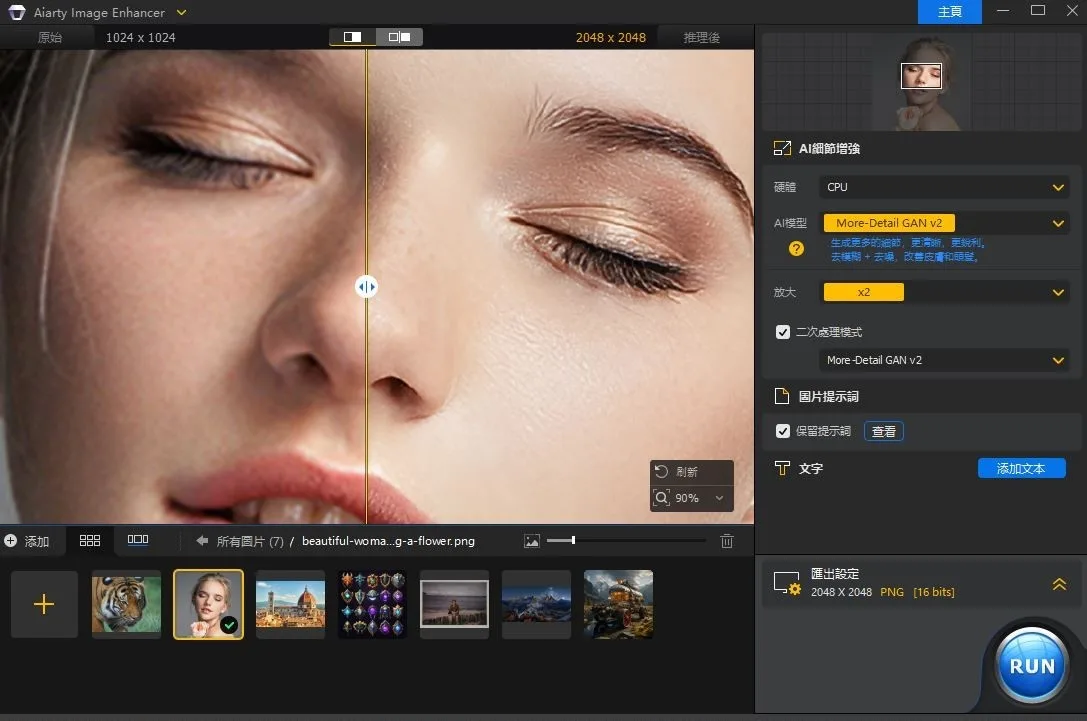Click the question mark help icon
Image resolution: width=1087 pixels, height=721 pixels.
pos(796,249)
